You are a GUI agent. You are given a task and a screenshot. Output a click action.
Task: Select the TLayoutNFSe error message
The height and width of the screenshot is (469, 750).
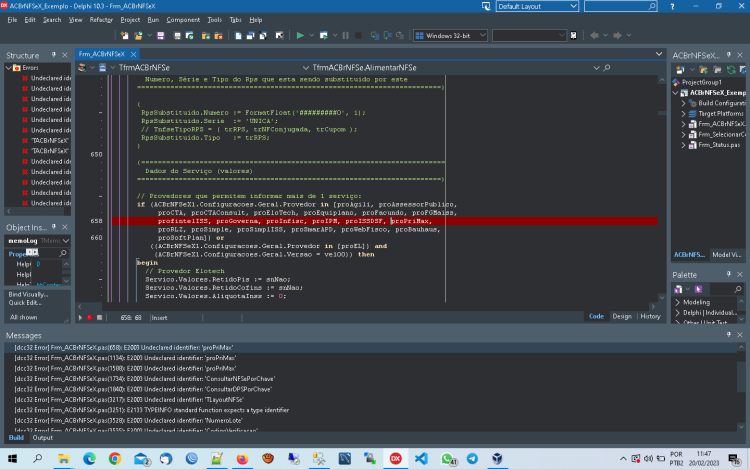(x=372, y=400)
